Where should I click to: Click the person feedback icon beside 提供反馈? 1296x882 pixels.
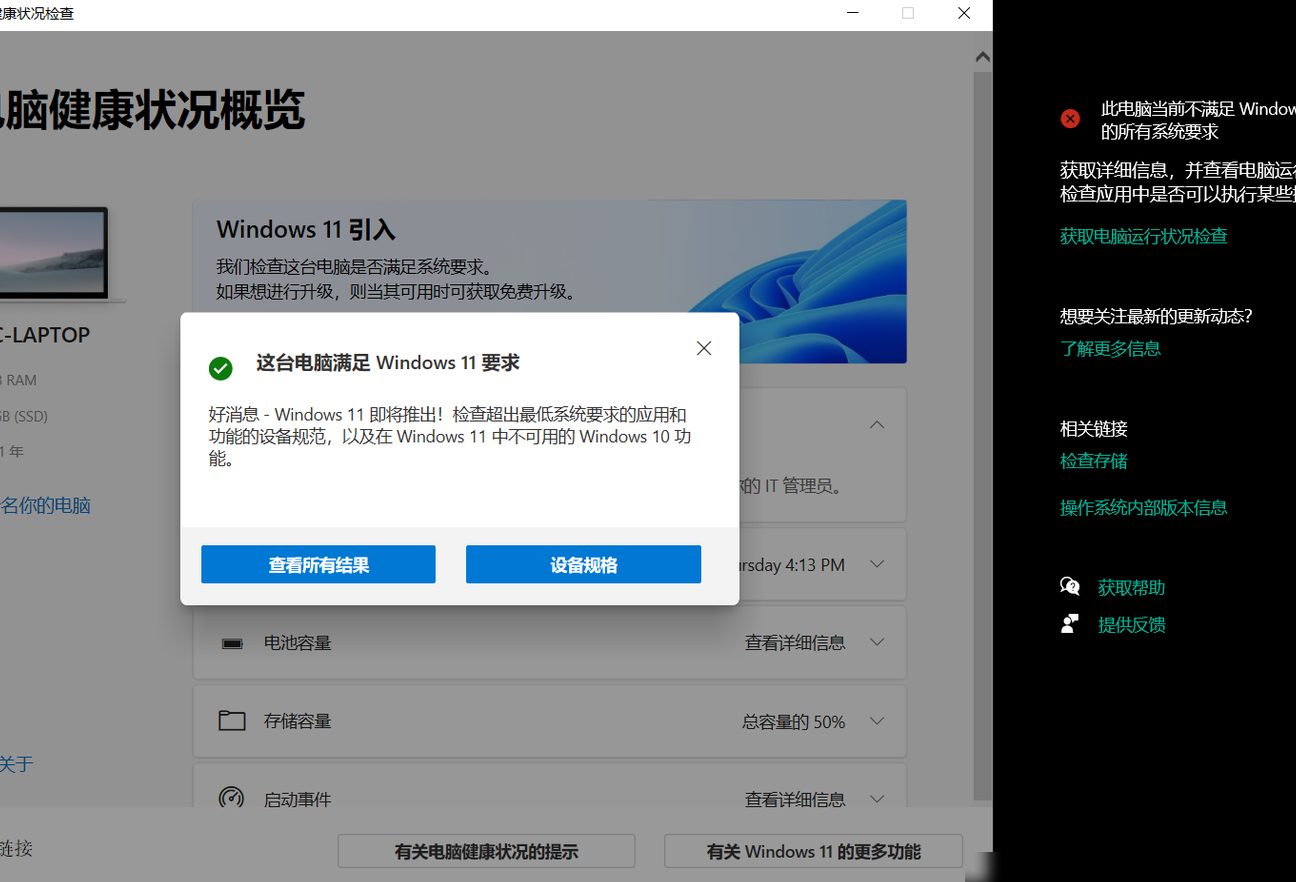coord(1070,625)
